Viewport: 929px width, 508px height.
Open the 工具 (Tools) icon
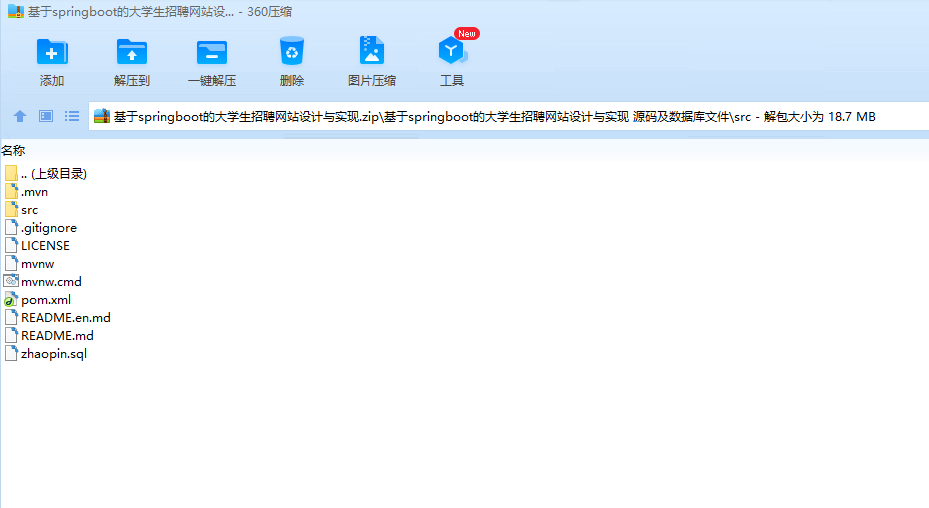coord(452,50)
